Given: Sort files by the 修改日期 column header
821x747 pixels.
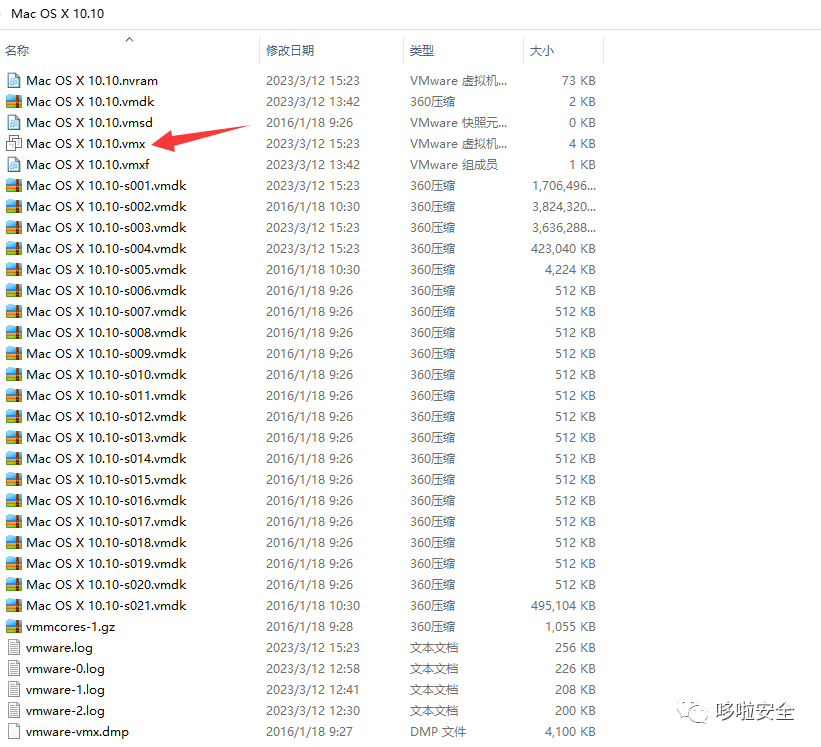Looking at the screenshot, I should coord(290,51).
